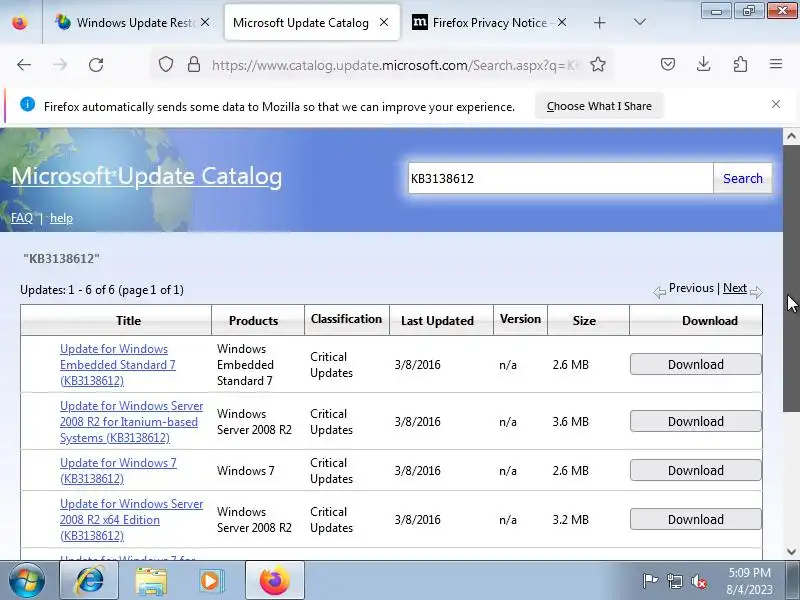Open the Windows Start orb
This screenshot has width=800, height=600.
pos(26,580)
